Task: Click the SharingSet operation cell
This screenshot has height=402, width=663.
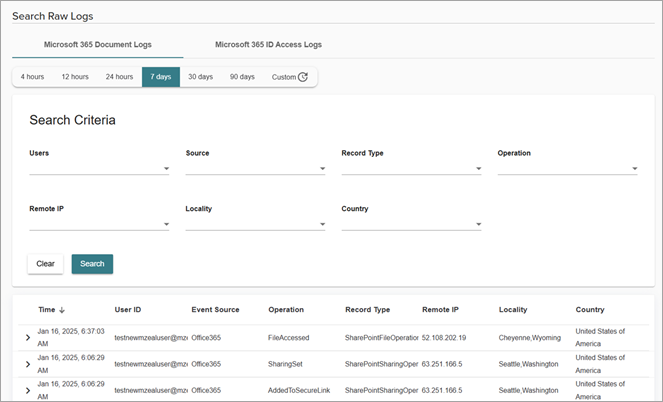Action: click(x=285, y=364)
